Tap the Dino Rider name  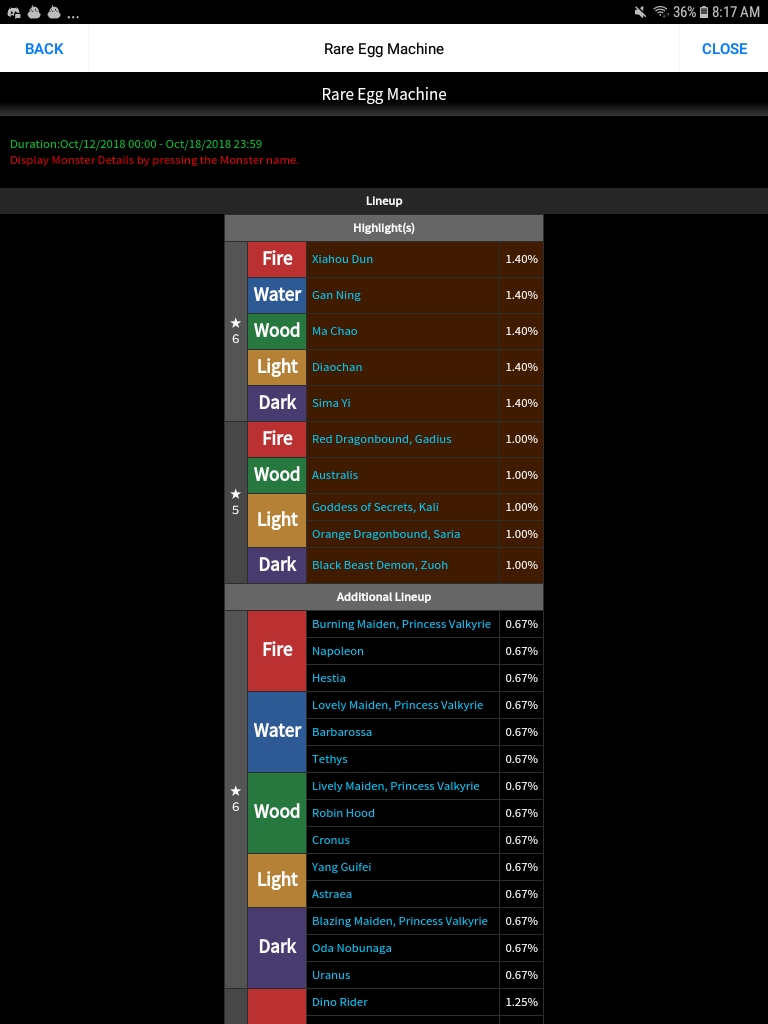pyautogui.click(x=340, y=1002)
